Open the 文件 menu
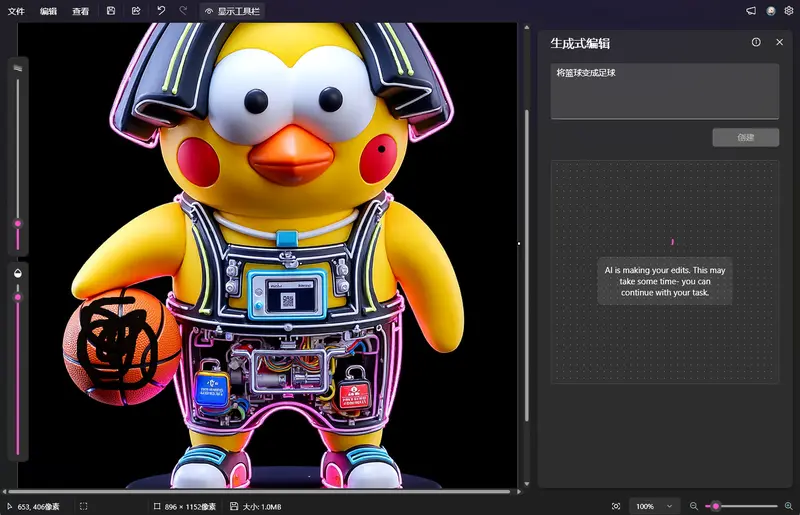The width and height of the screenshot is (800, 515). [16, 11]
